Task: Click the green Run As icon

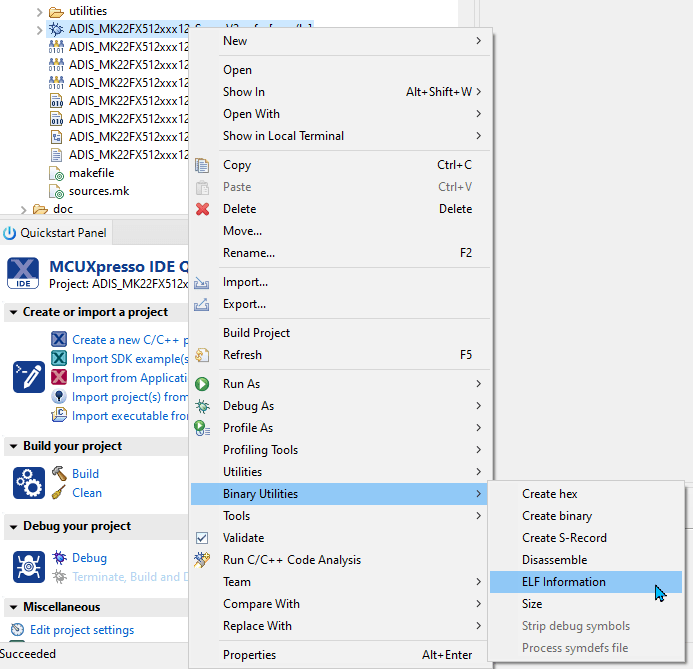Action: [203, 384]
